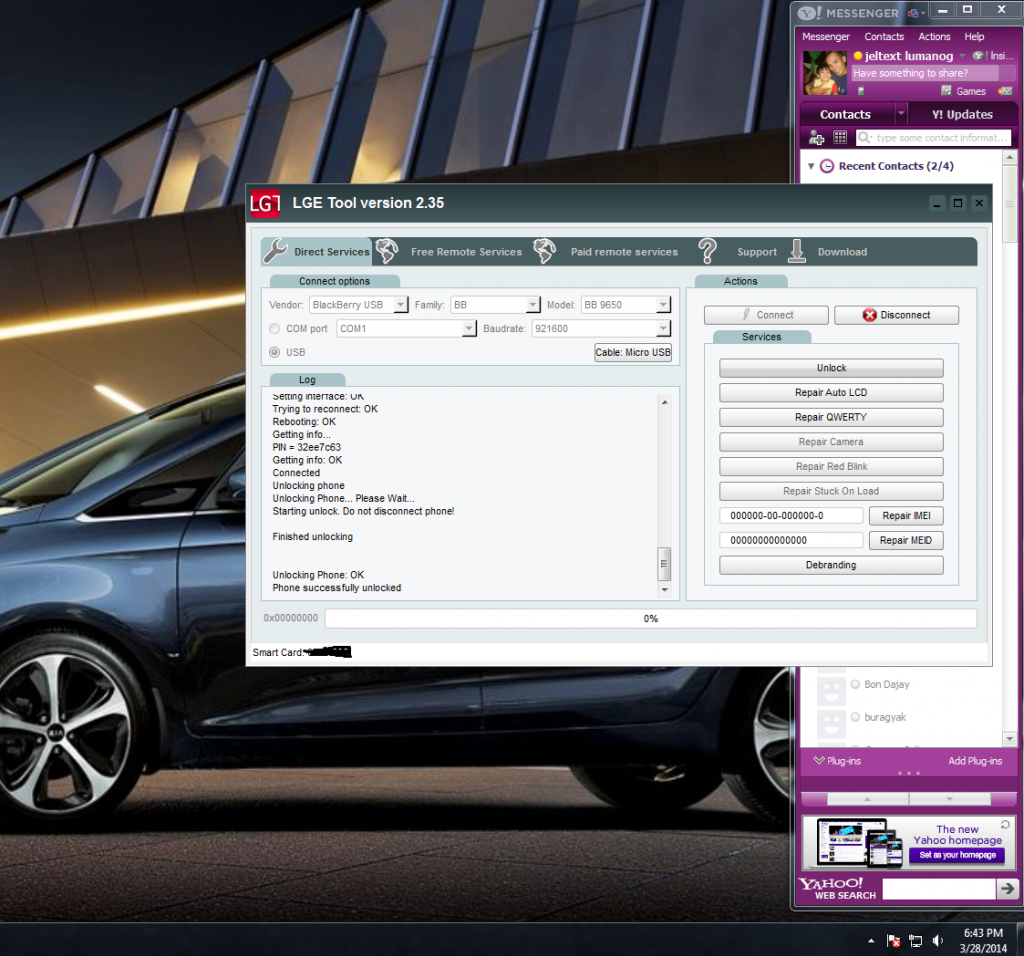This screenshot has height=956, width=1024.
Task: Open the Actions menu in Messenger
Action: 934,37
